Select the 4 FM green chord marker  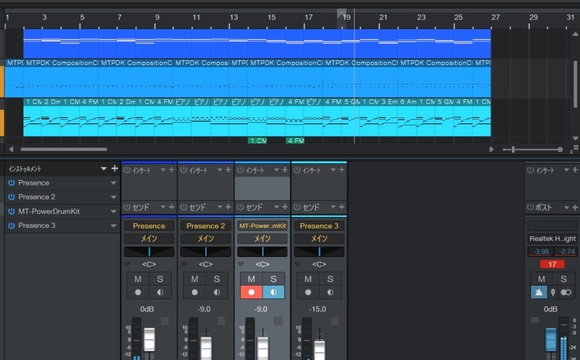(295, 141)
